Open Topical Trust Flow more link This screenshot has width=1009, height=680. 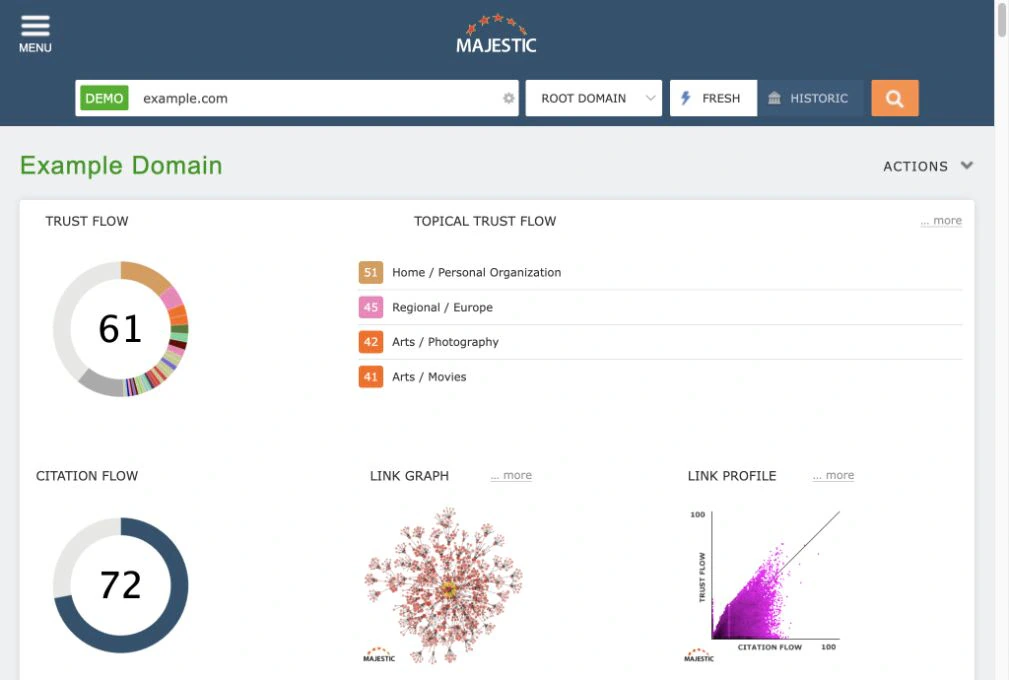coord(940,221)
